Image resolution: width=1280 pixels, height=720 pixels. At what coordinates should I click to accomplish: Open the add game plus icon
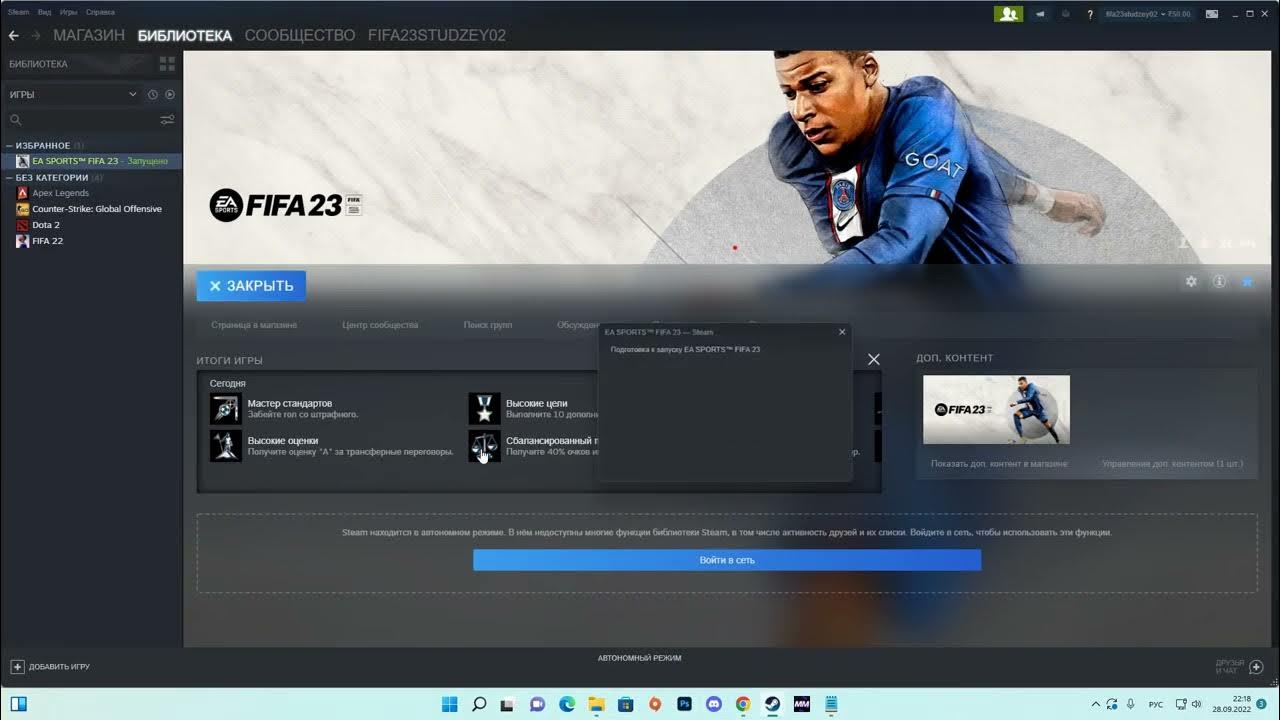pos(17,666)
